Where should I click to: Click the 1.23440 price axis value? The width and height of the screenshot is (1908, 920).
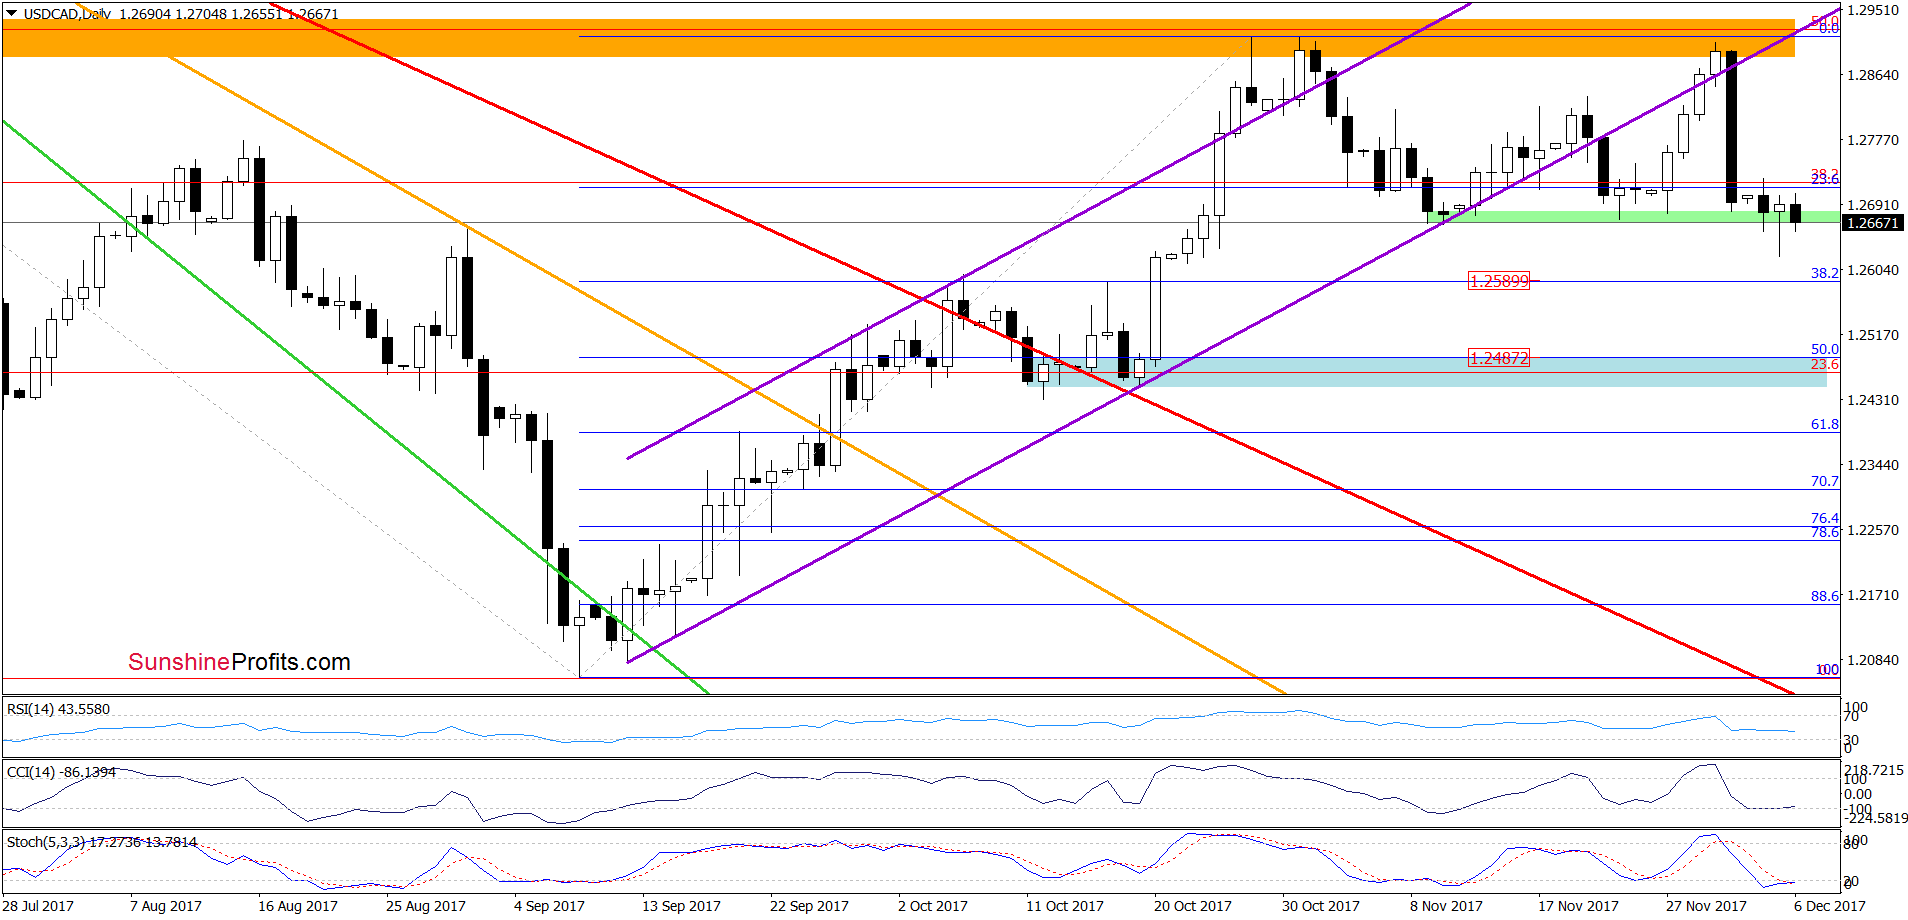click(x=1873, y=465)
